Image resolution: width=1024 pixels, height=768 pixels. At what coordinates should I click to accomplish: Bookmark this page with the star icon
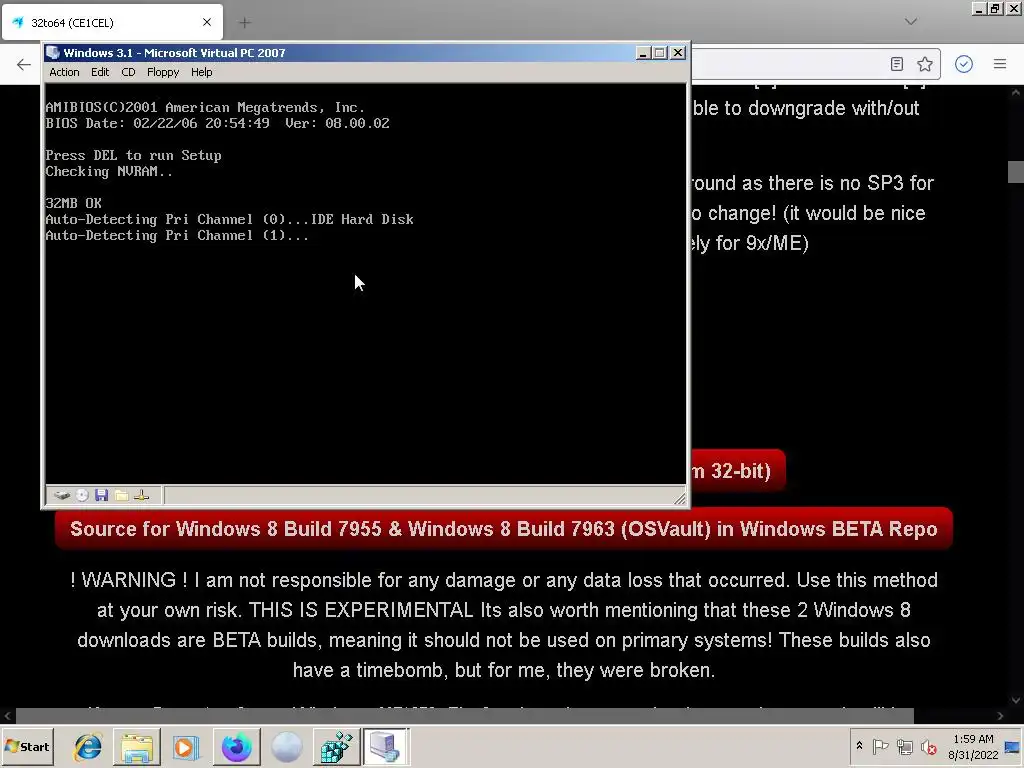(925, 64)
